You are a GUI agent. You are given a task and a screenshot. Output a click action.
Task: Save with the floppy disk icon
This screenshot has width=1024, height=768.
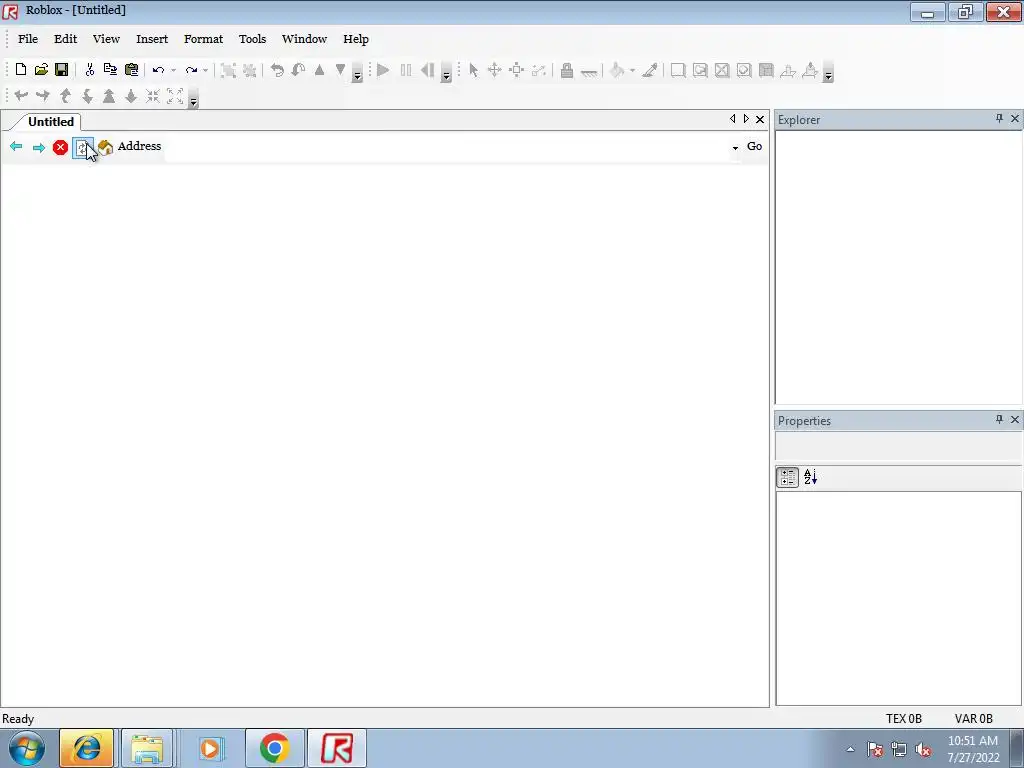61,70
